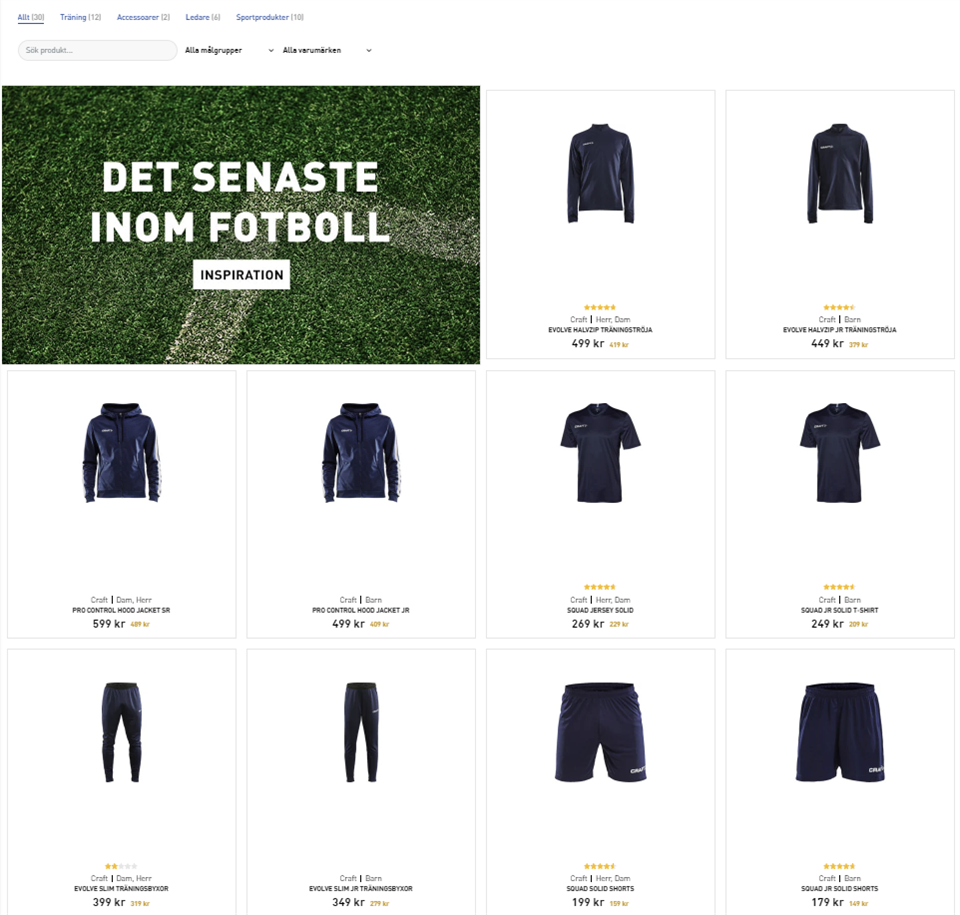
Task: Click the Sök produkt search field
Action: point(97,50)
